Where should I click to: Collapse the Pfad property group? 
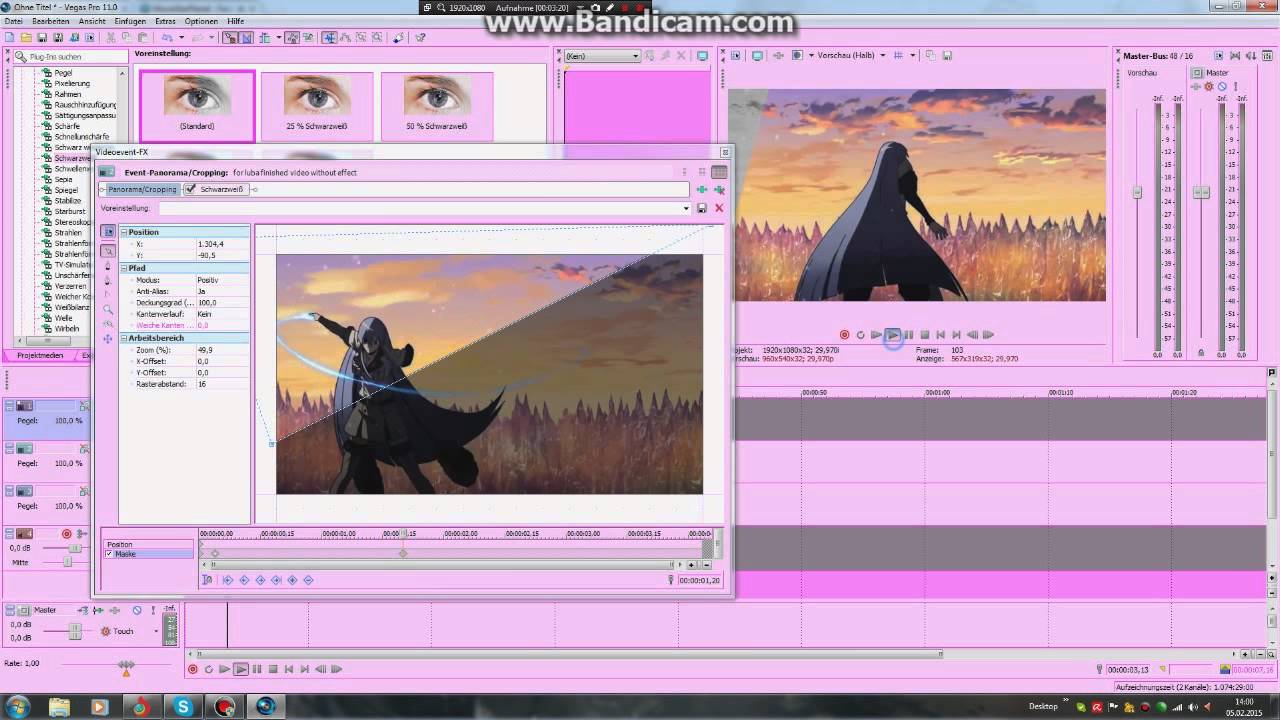coord(124,268)
